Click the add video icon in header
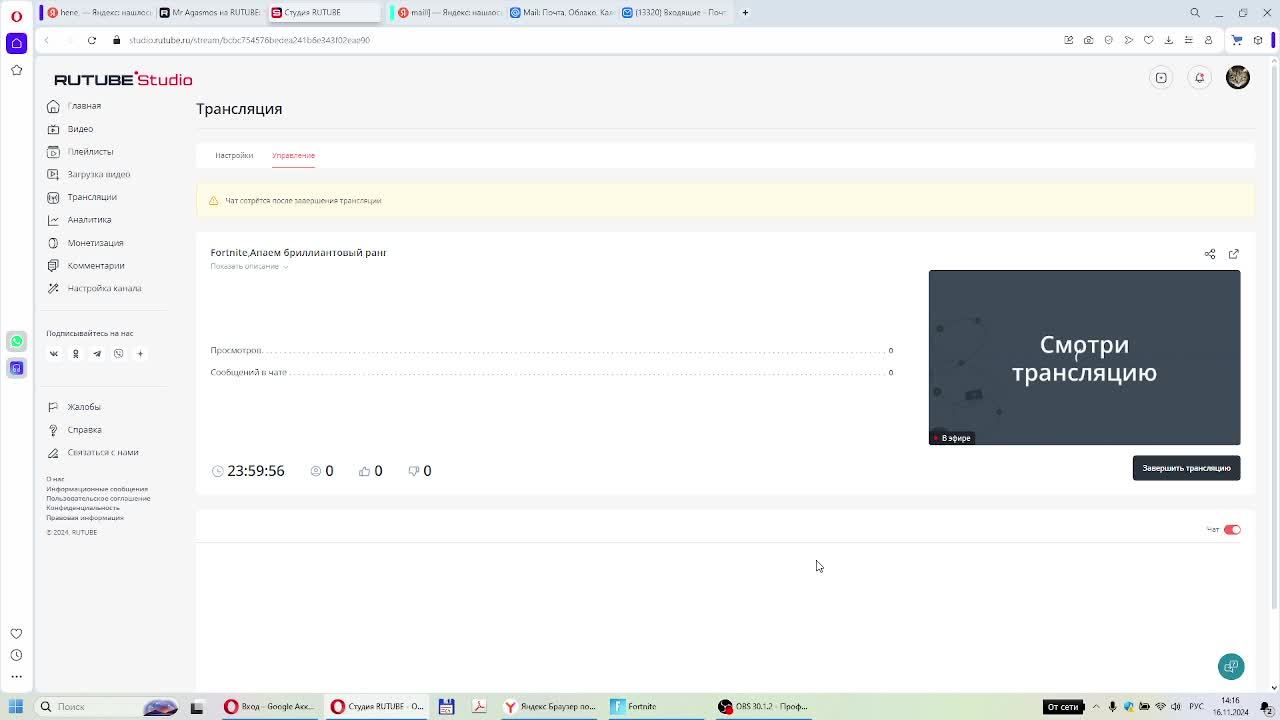 pyautogui.click(x=1161, y=78)
